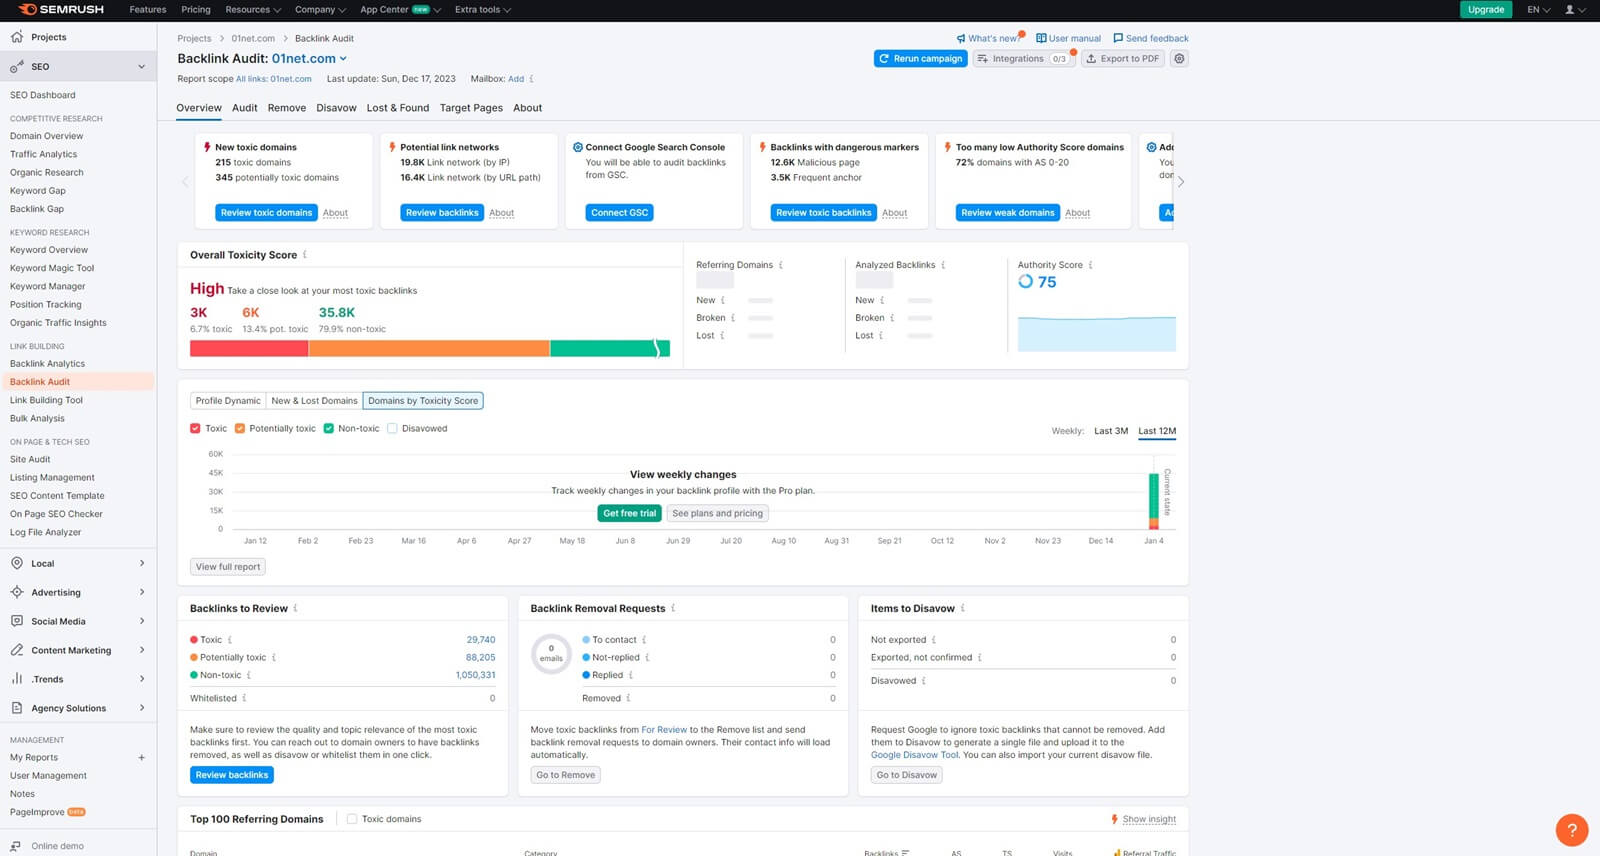This screenshot has height=856, width=1600.
Task: Click the green non-toxic bar segment
Action: (x=609, y=349)
